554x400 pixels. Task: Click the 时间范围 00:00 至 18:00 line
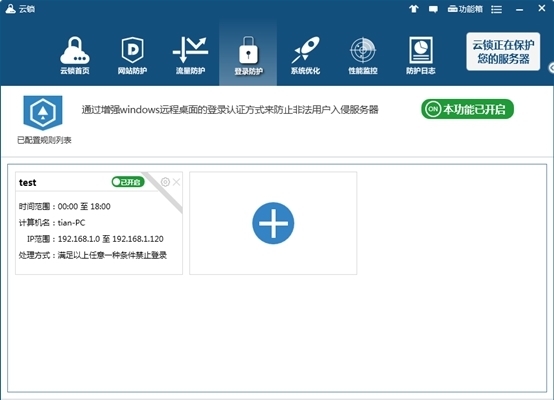click(x=65, y=206)
